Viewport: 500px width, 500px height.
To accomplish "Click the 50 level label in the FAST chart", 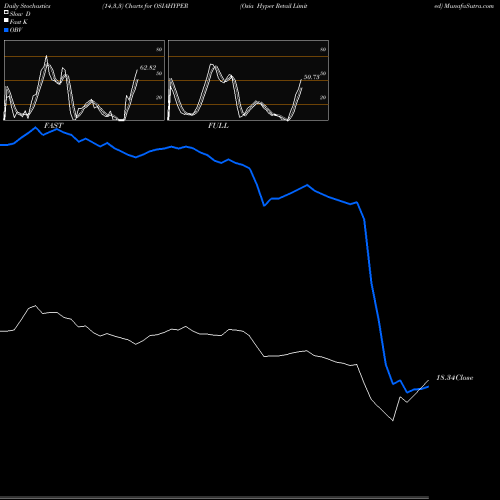I will coord(159,73).
